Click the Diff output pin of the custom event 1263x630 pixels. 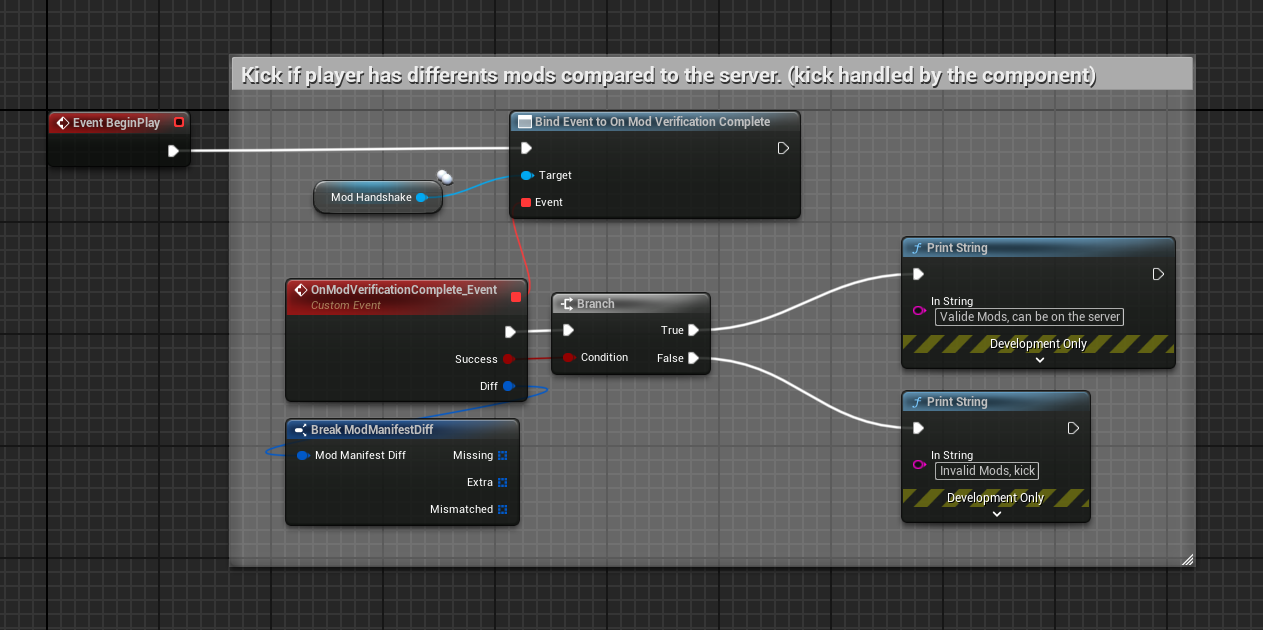(508, 386)
